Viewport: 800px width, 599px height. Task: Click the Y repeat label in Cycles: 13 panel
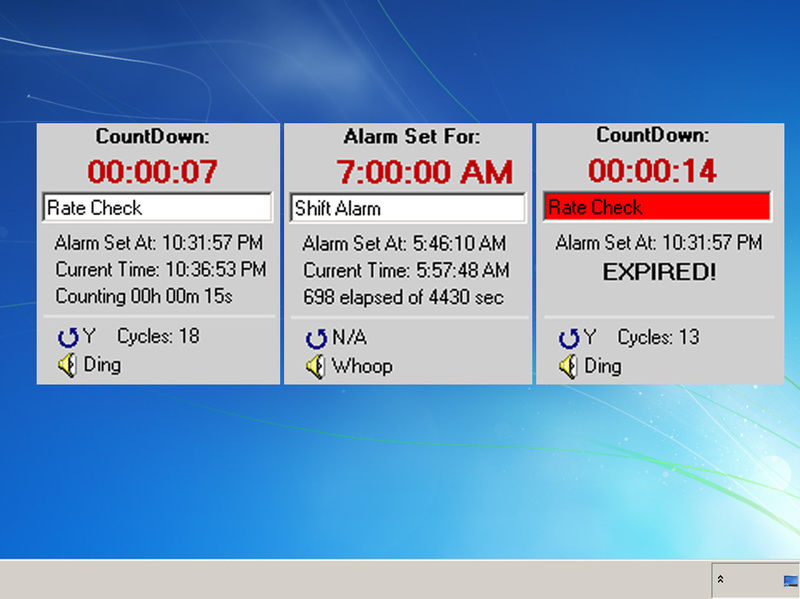pyautogui.click(x=590, y=337)
